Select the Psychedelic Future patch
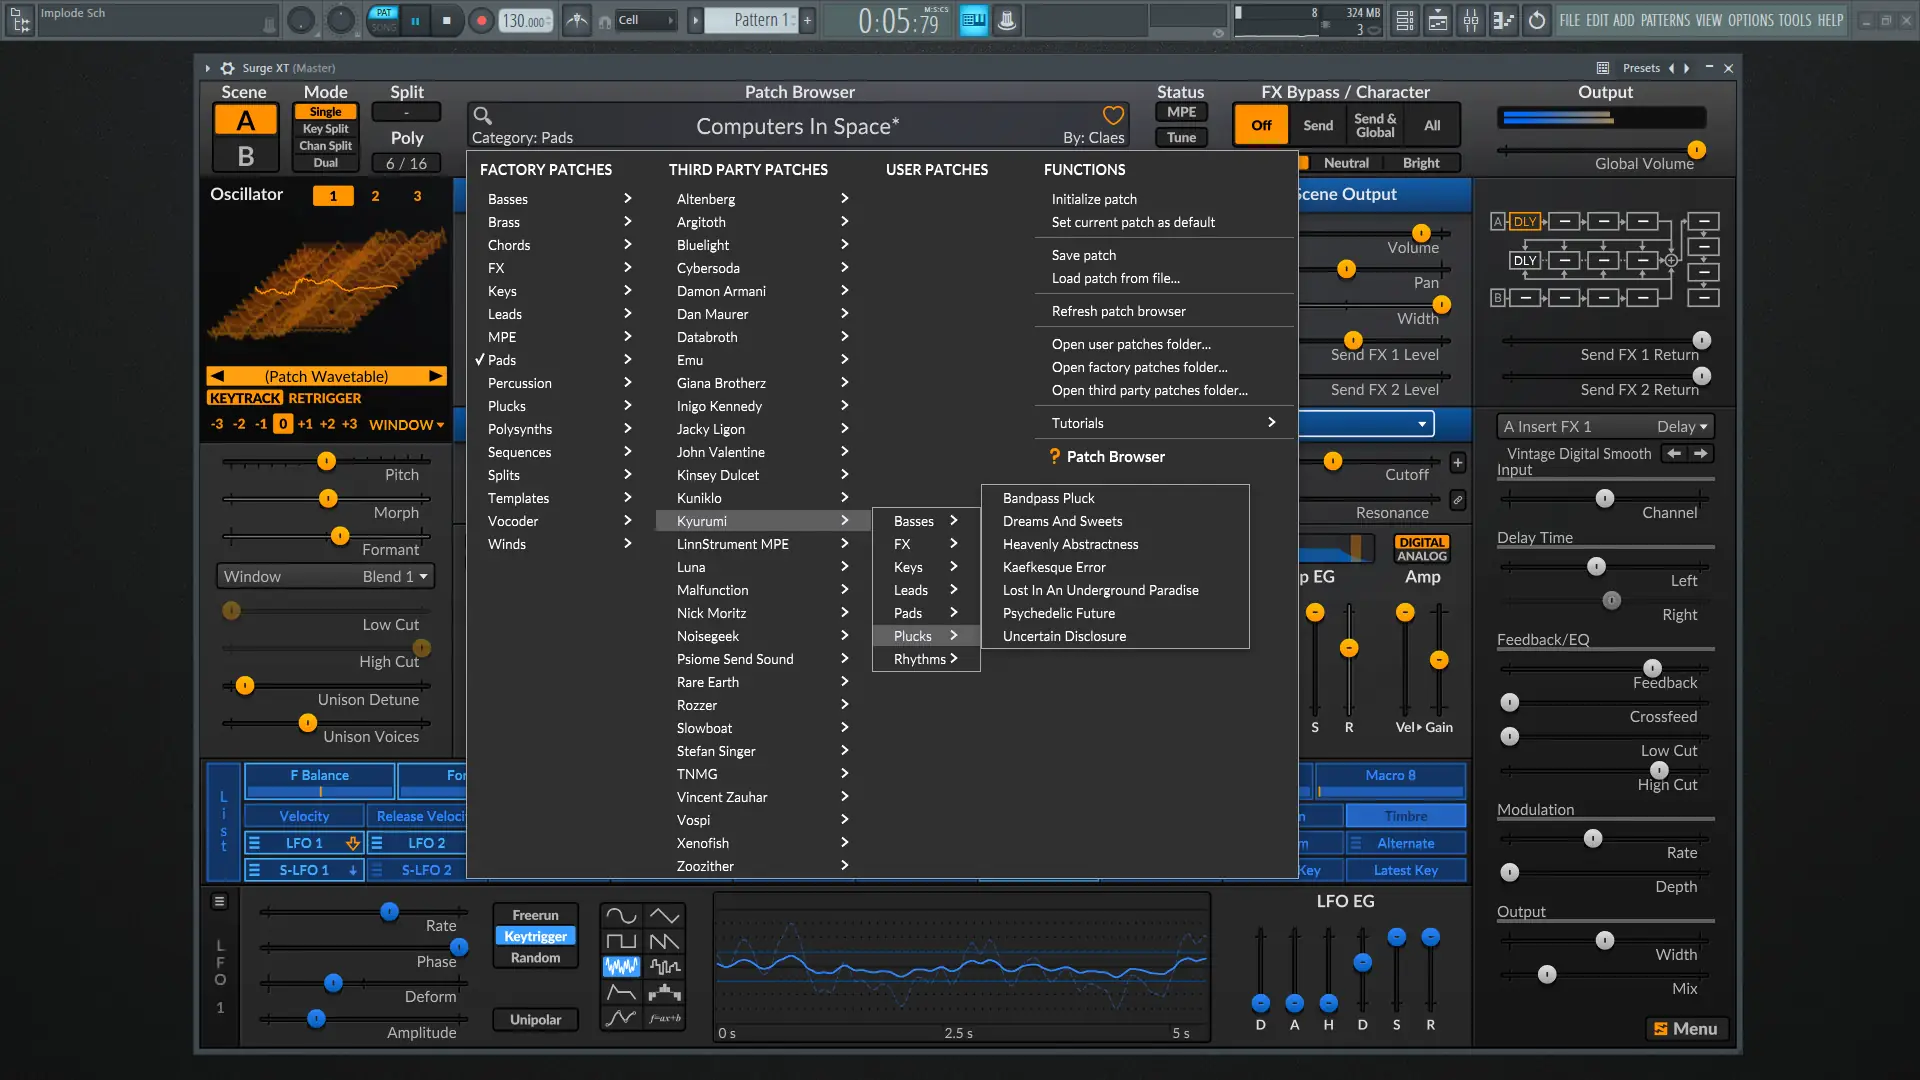The image size is (1920, 1080). click(x=1058, y=613)
